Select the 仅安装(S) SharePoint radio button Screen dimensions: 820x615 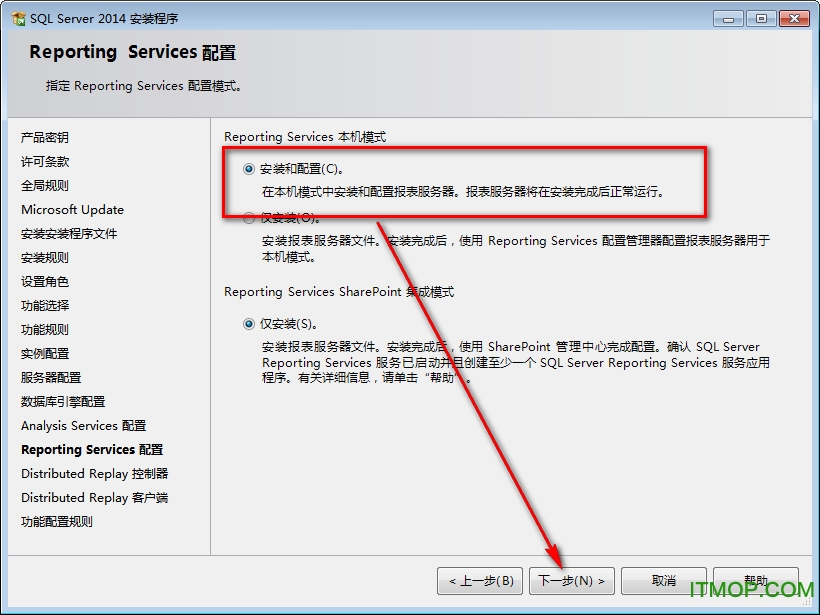(248, 324)
